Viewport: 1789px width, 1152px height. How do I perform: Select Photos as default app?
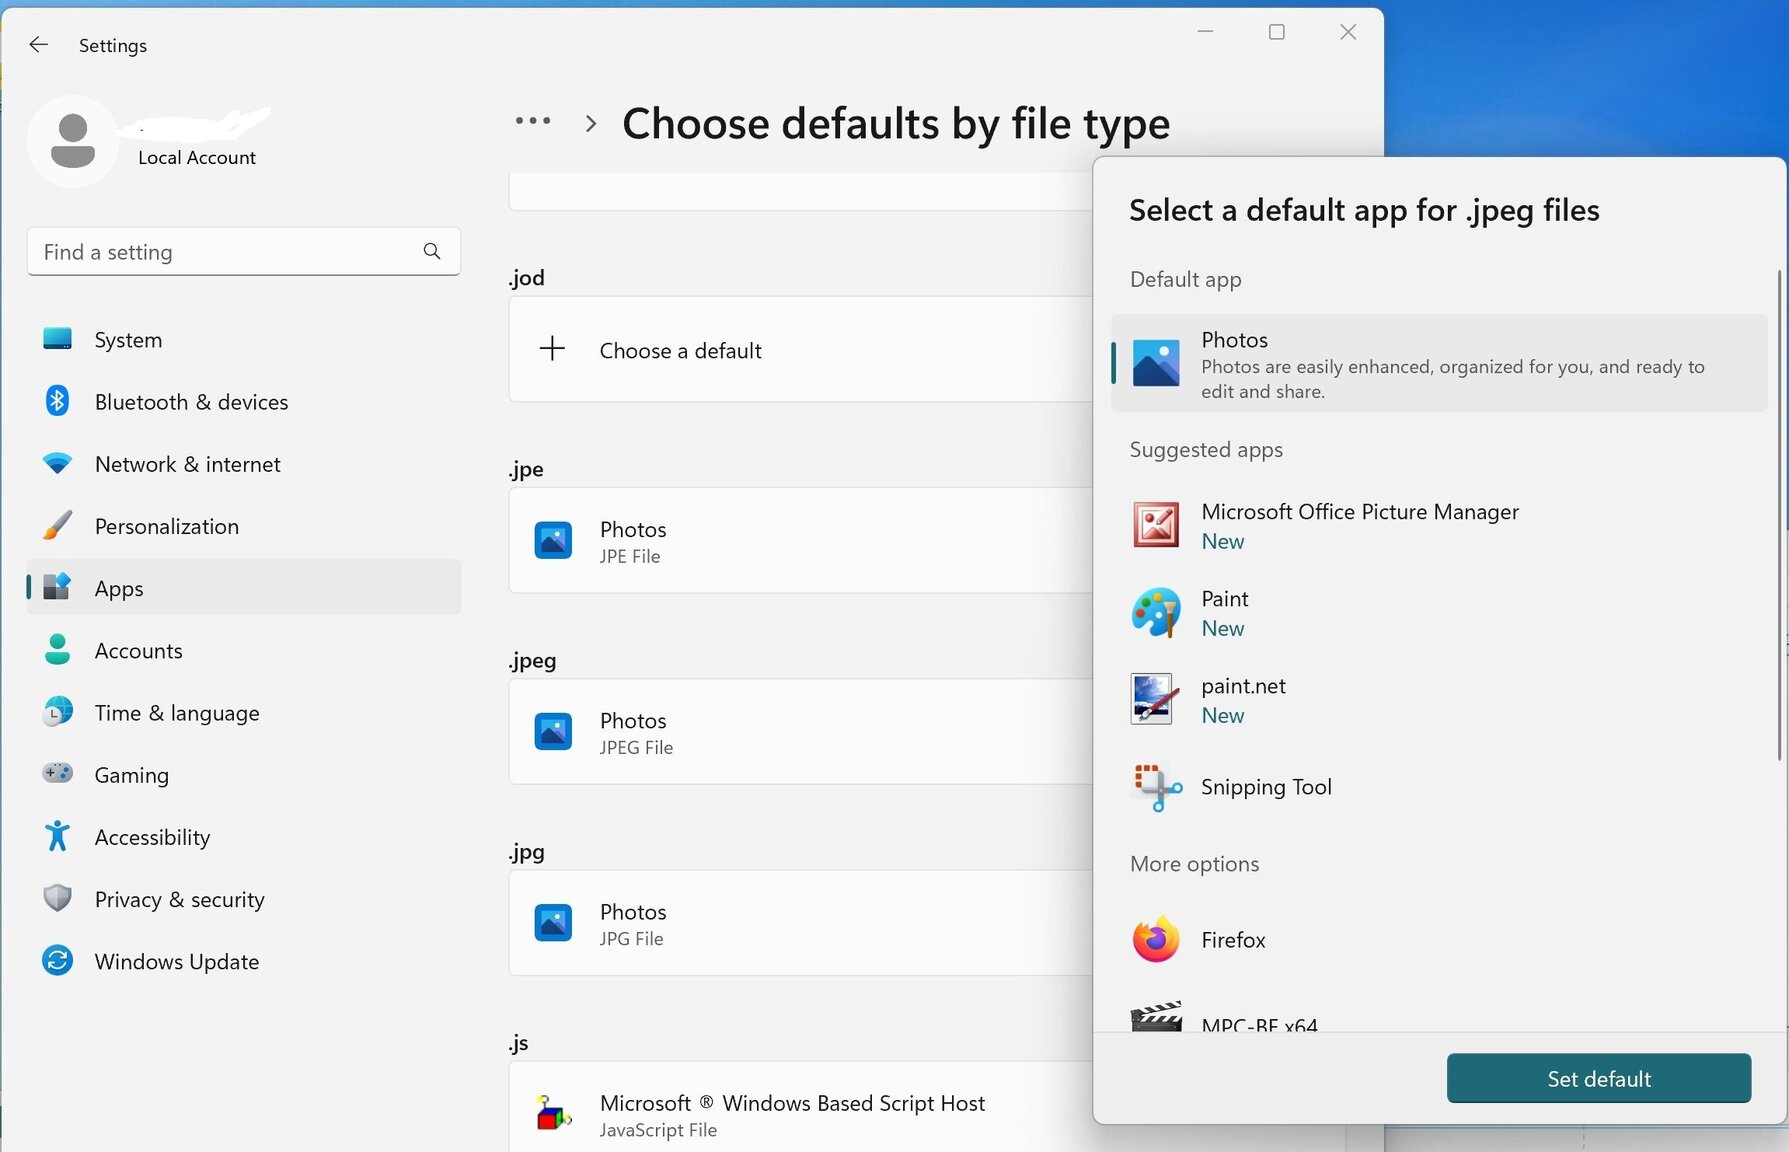(1439, 363)
